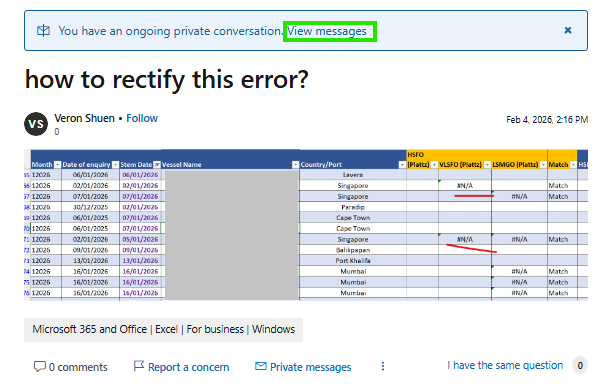This screenshot has width=598, height=389.
Task: Click the 0 comments text
Action: 78,367
